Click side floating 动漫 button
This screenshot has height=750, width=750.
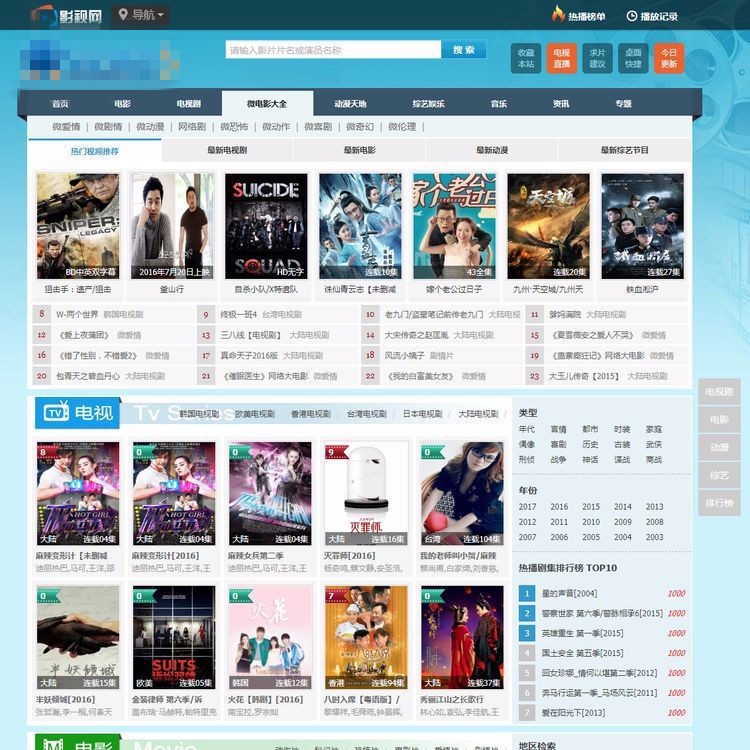pos(719,447)
